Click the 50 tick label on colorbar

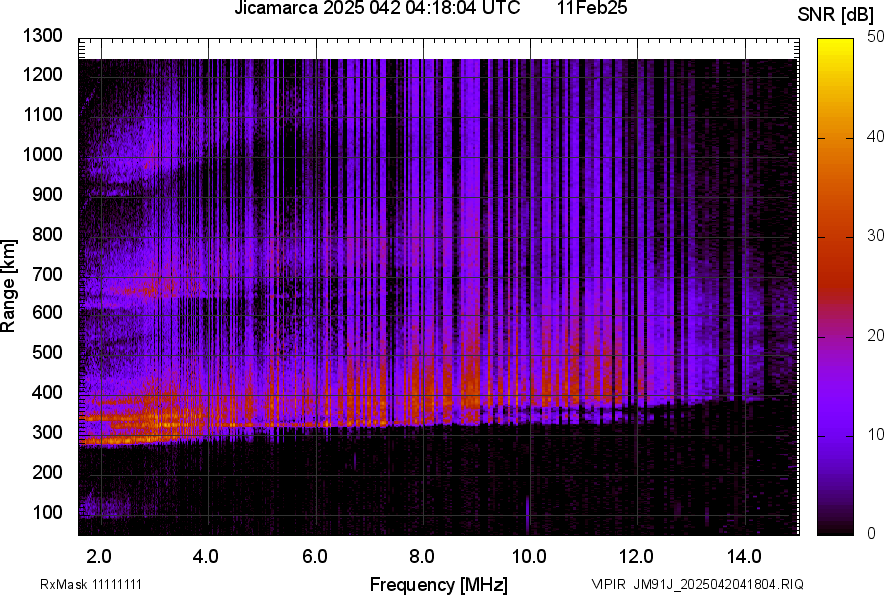(x=875, y=37)
